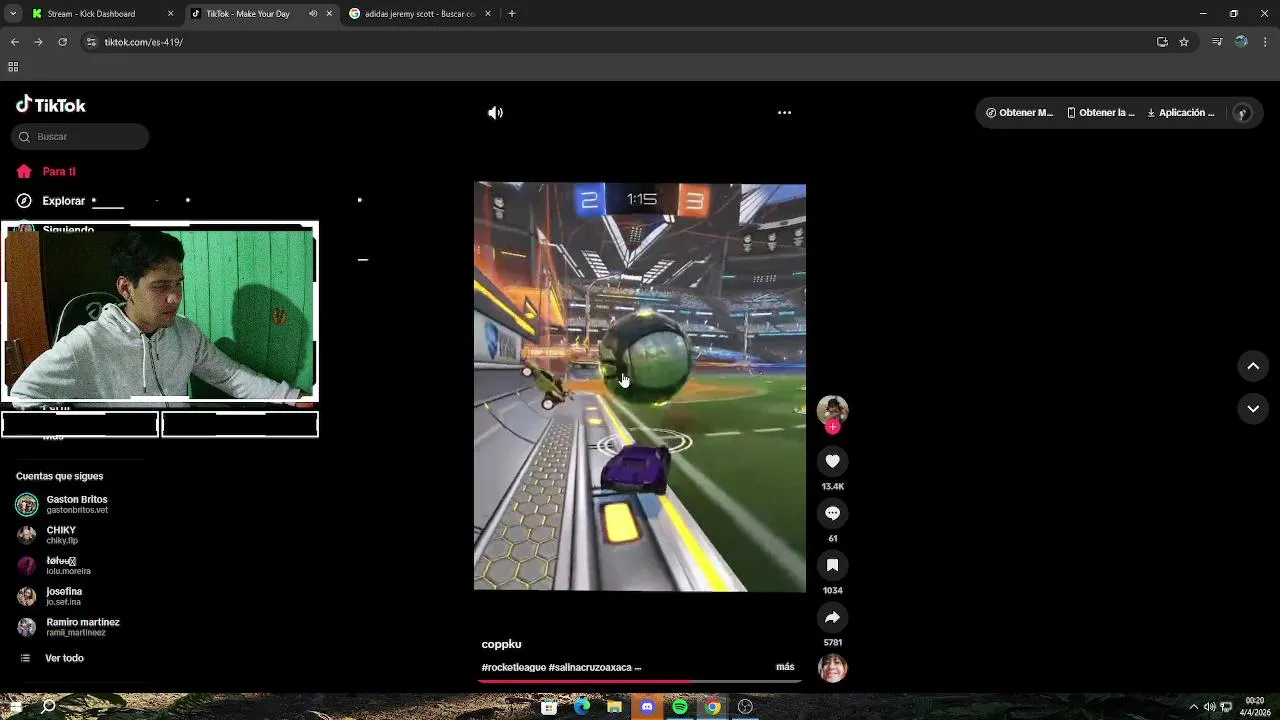1280x720 pixels.
Task: Follow the creator with red plus badge
Action: point(832,427)
